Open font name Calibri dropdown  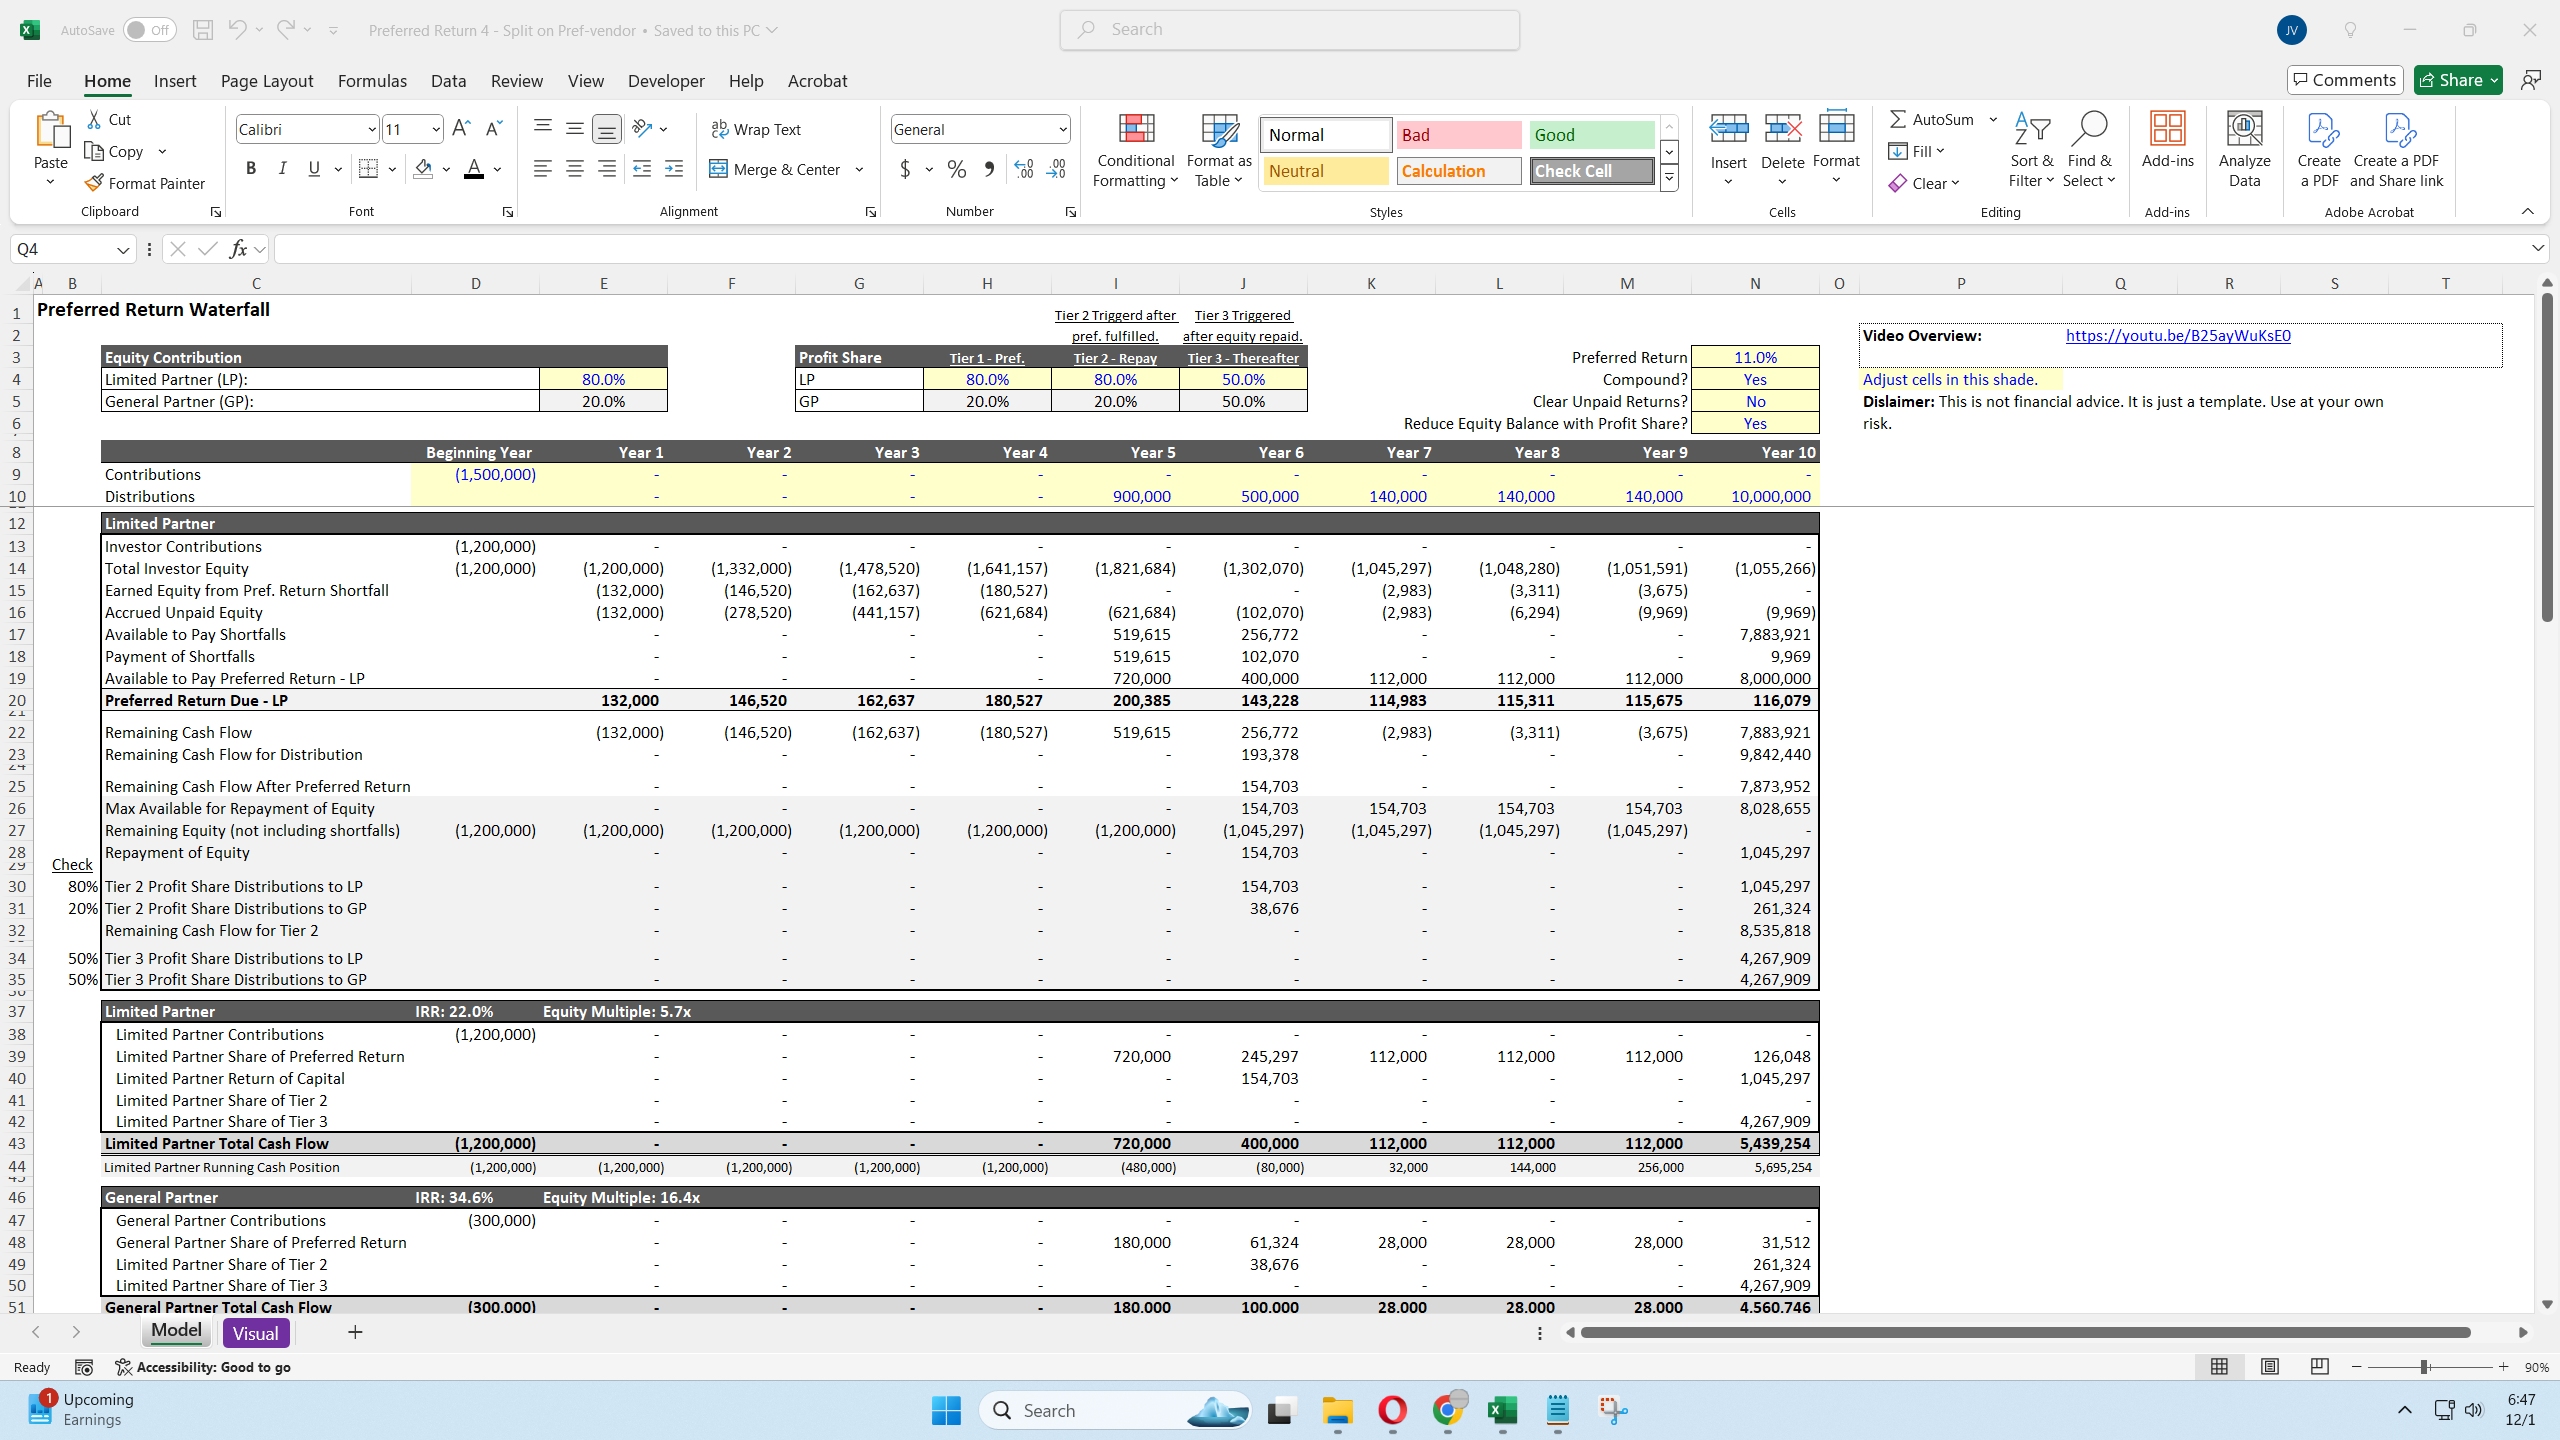pos(371,129)
